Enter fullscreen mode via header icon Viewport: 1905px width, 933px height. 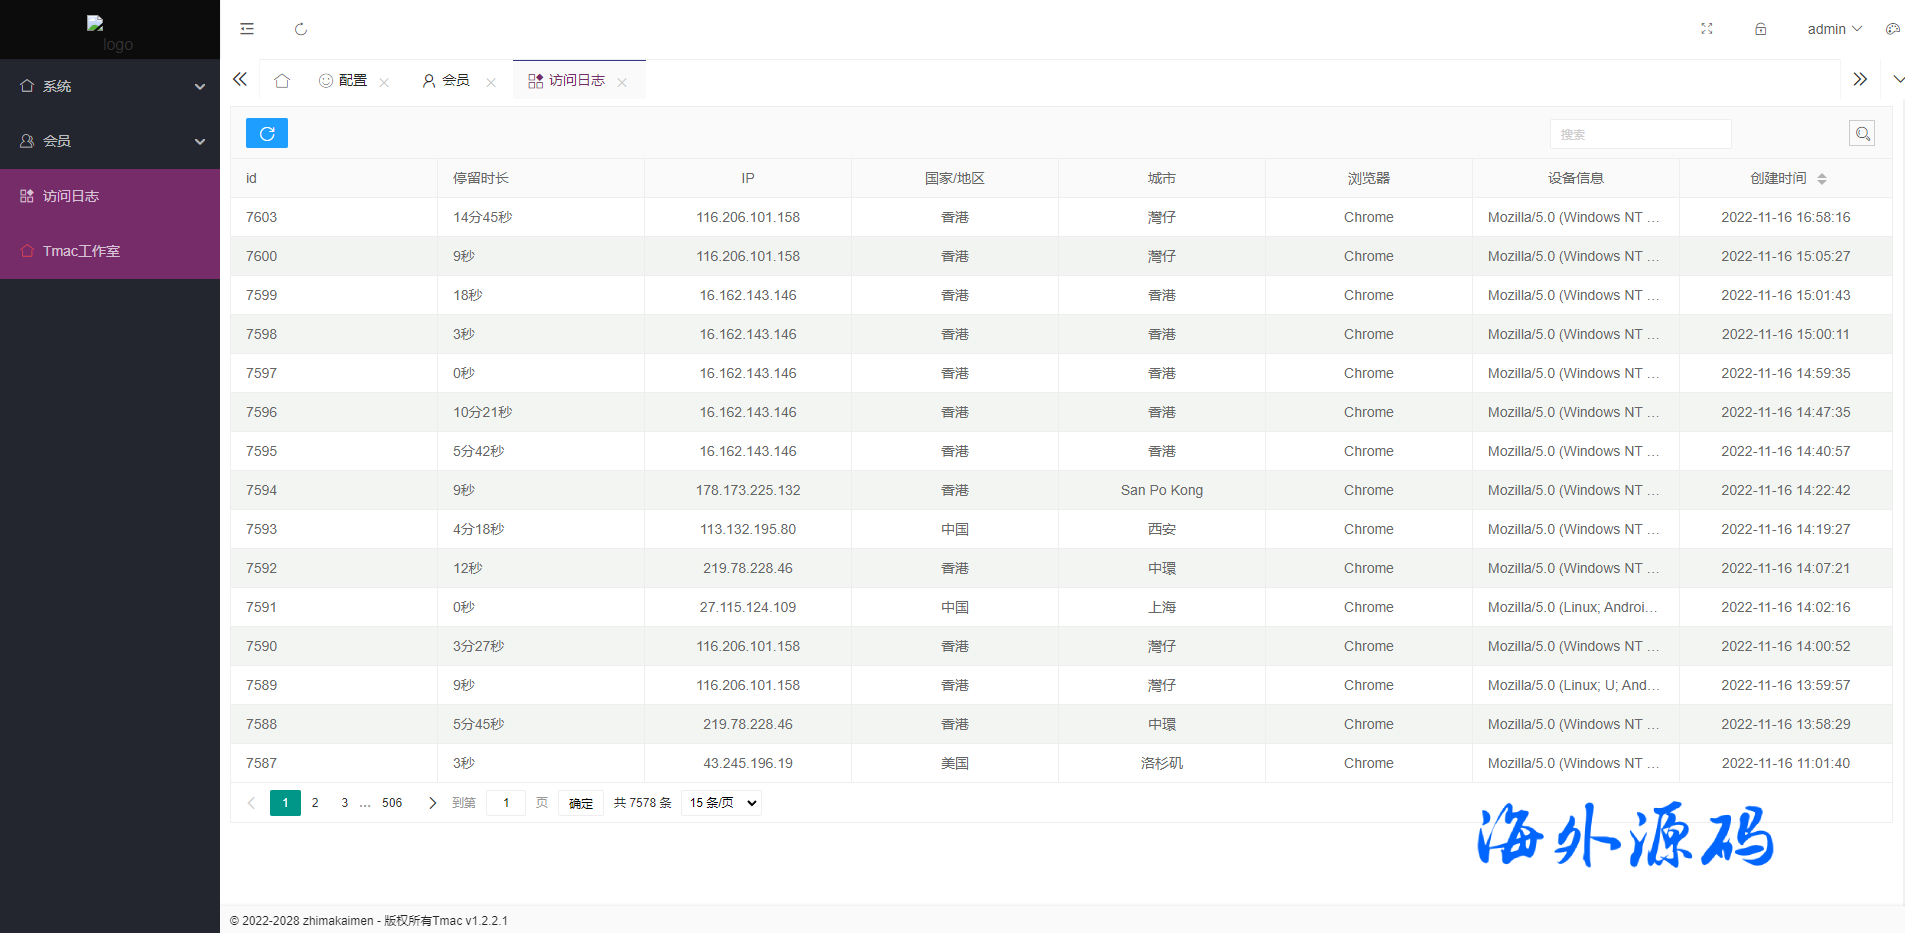(1707, 29)
